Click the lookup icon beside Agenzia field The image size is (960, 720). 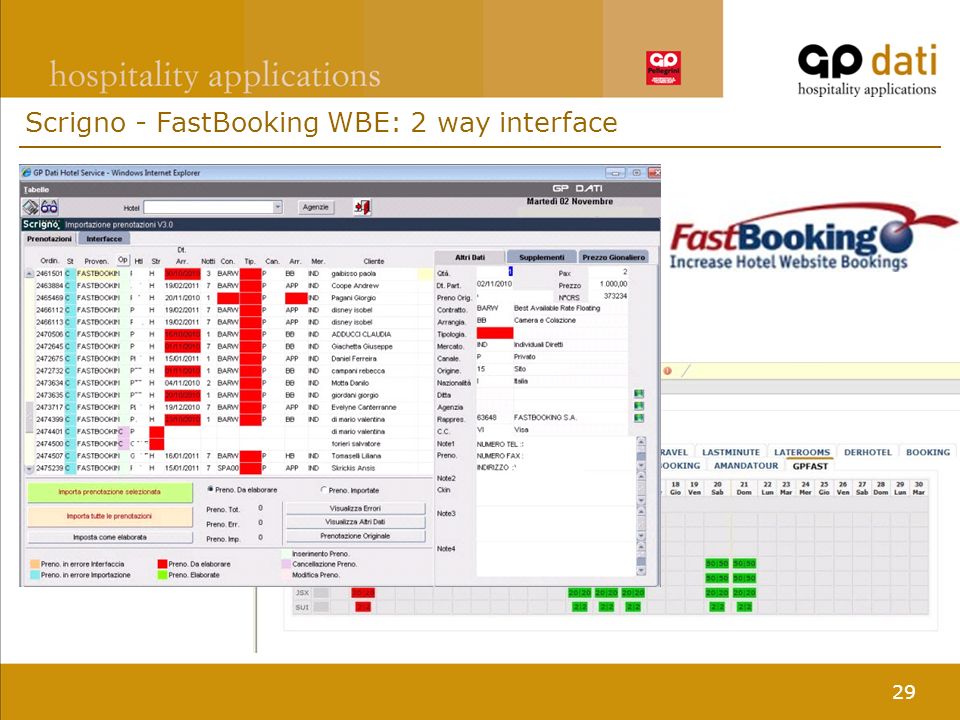[x=639, y=406]
